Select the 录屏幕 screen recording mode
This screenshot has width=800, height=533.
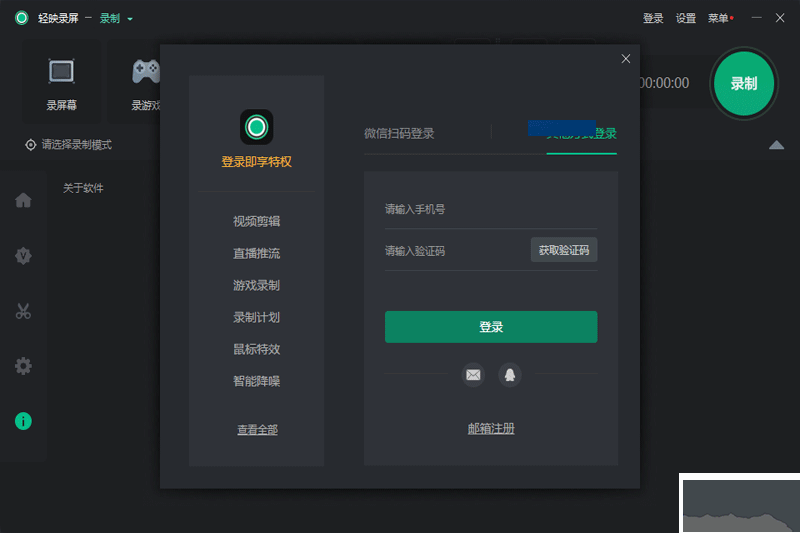61,83
